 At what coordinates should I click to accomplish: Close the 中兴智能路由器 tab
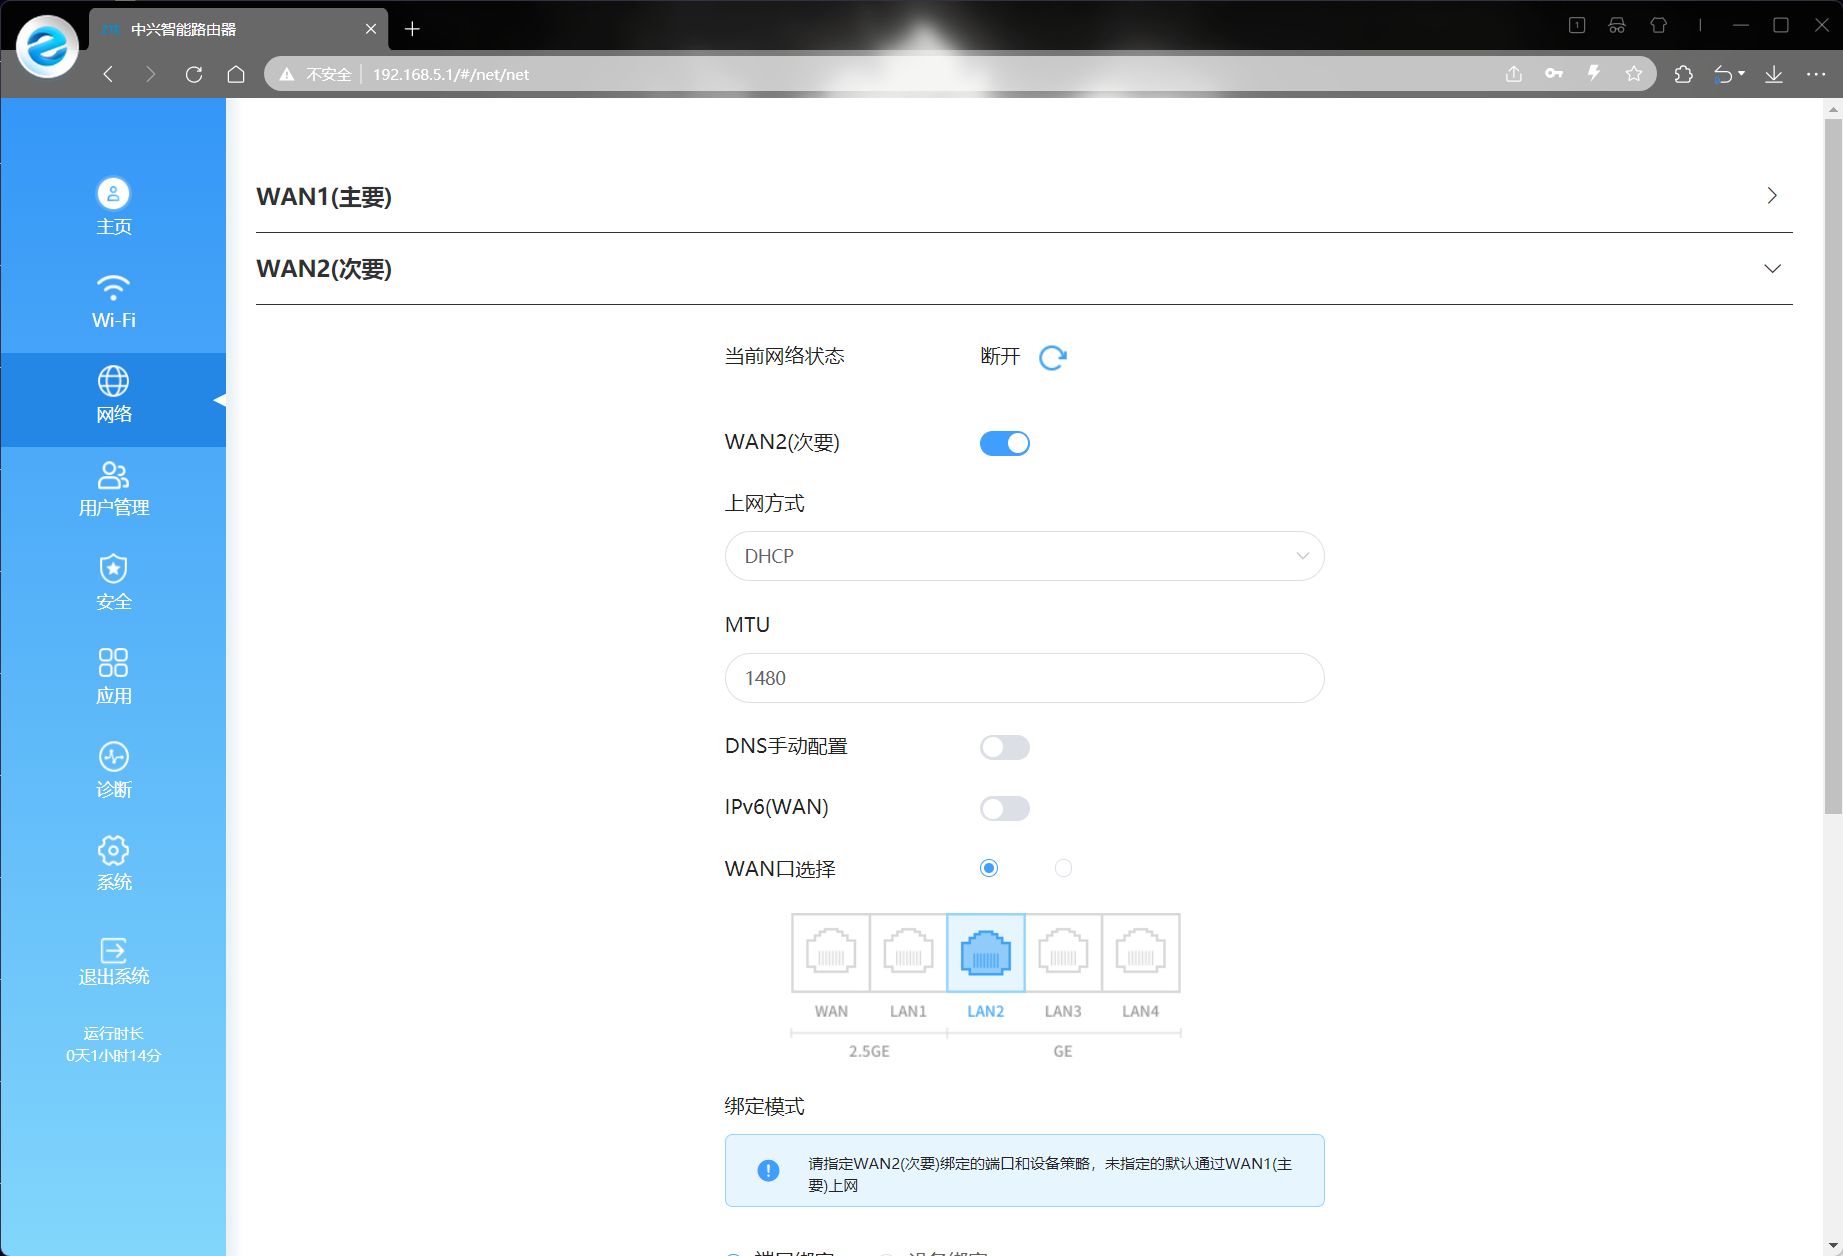coord(371,29)
